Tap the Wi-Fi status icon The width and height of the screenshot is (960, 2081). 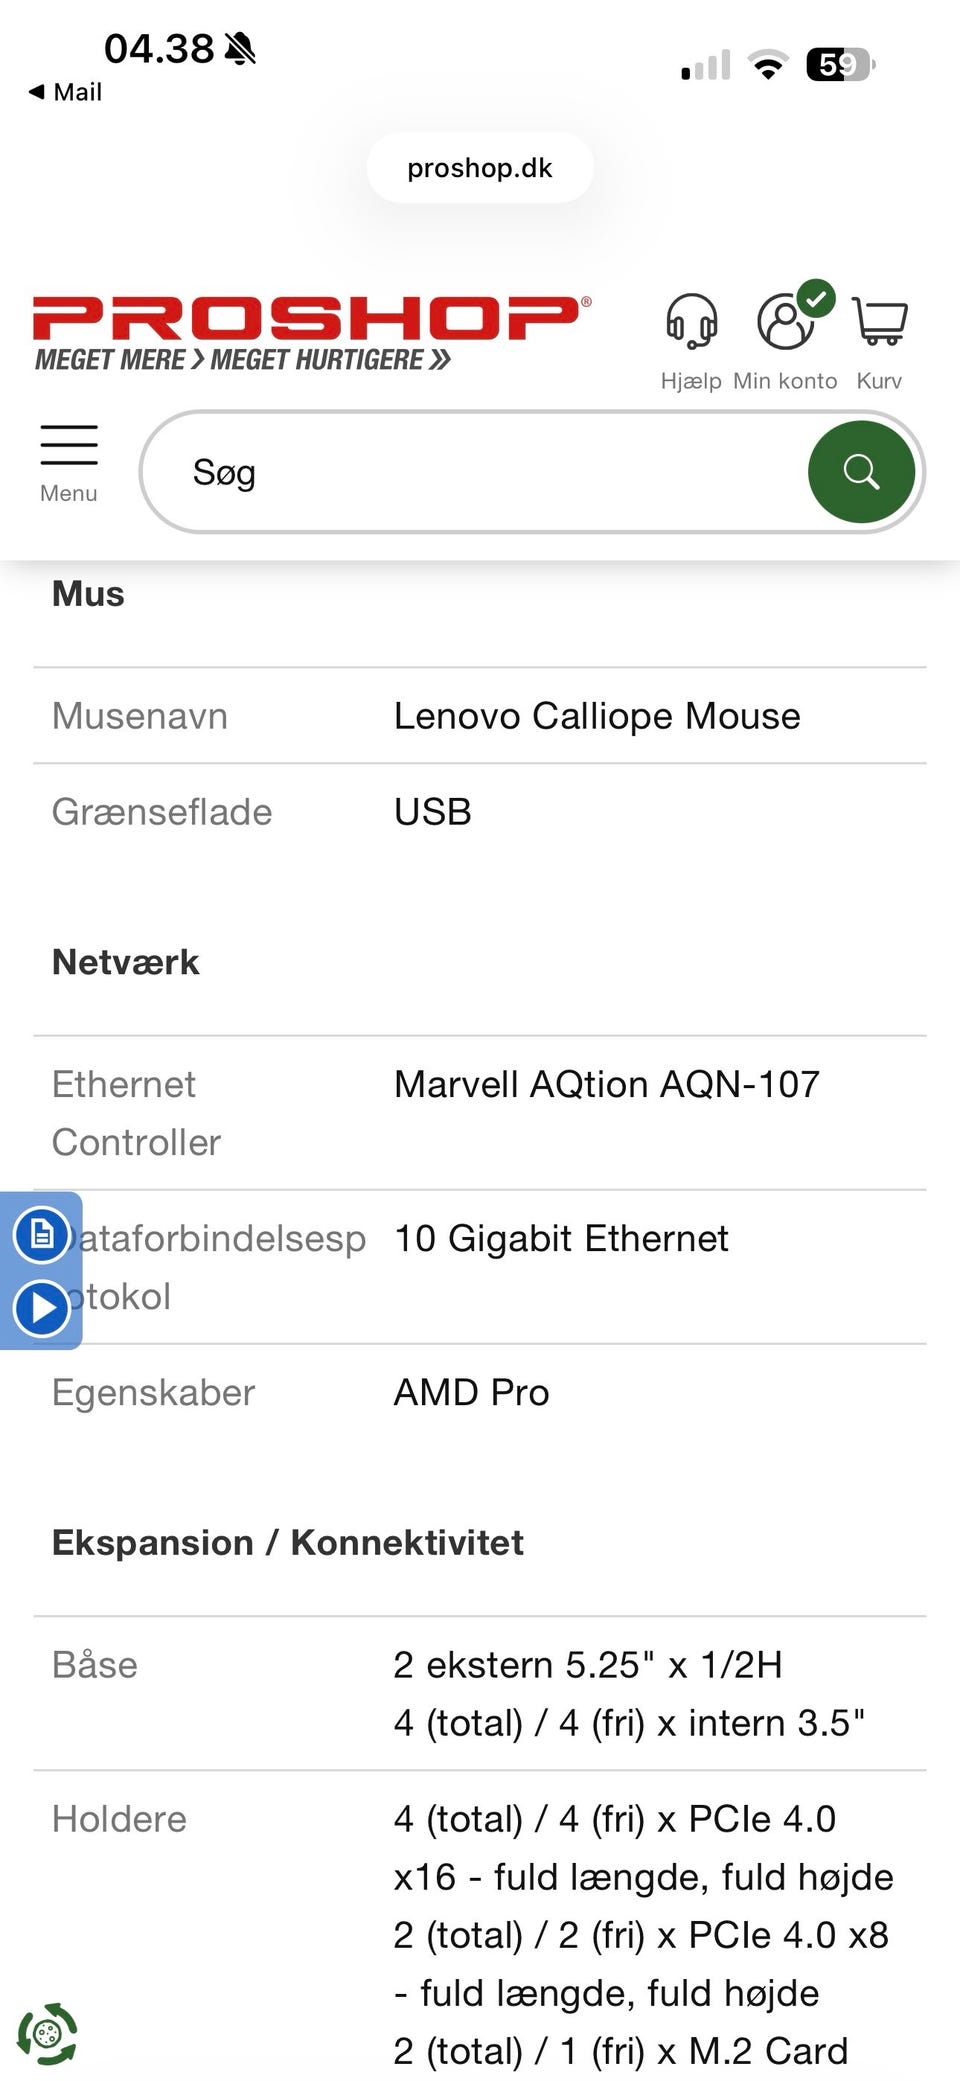pos(767,66)
